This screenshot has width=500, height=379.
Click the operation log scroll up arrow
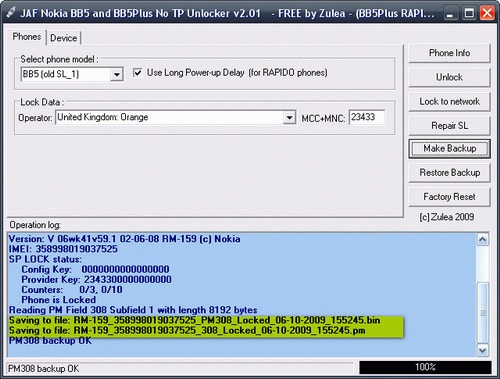pyautogui.click(x=483, y=240)
